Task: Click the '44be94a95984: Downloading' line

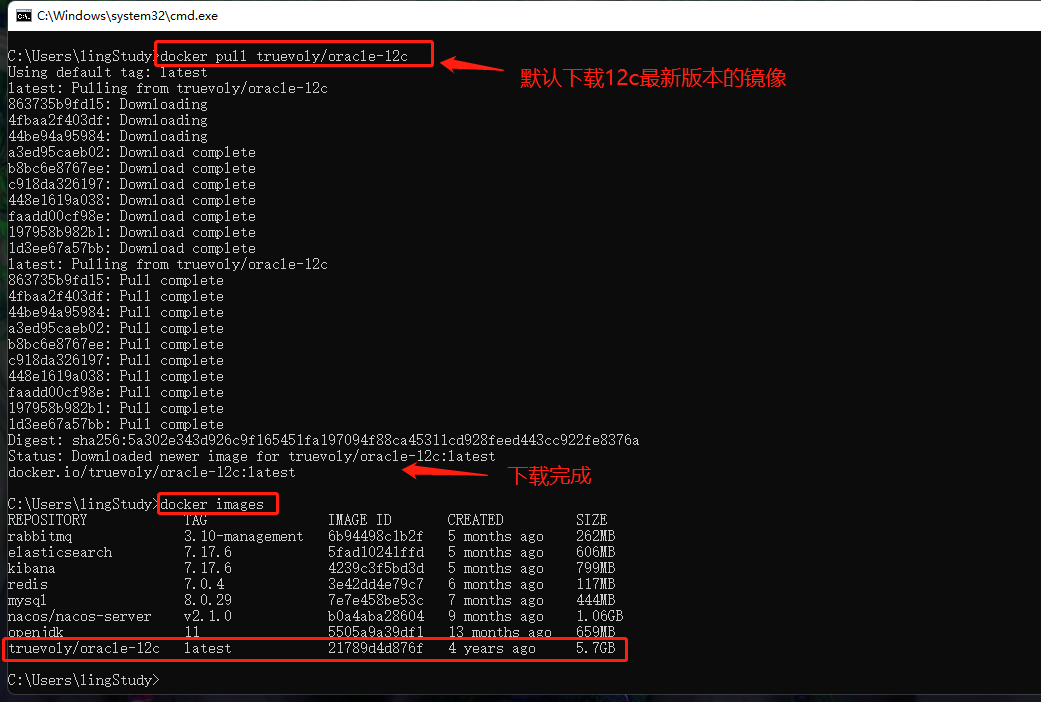Action: 108,136
